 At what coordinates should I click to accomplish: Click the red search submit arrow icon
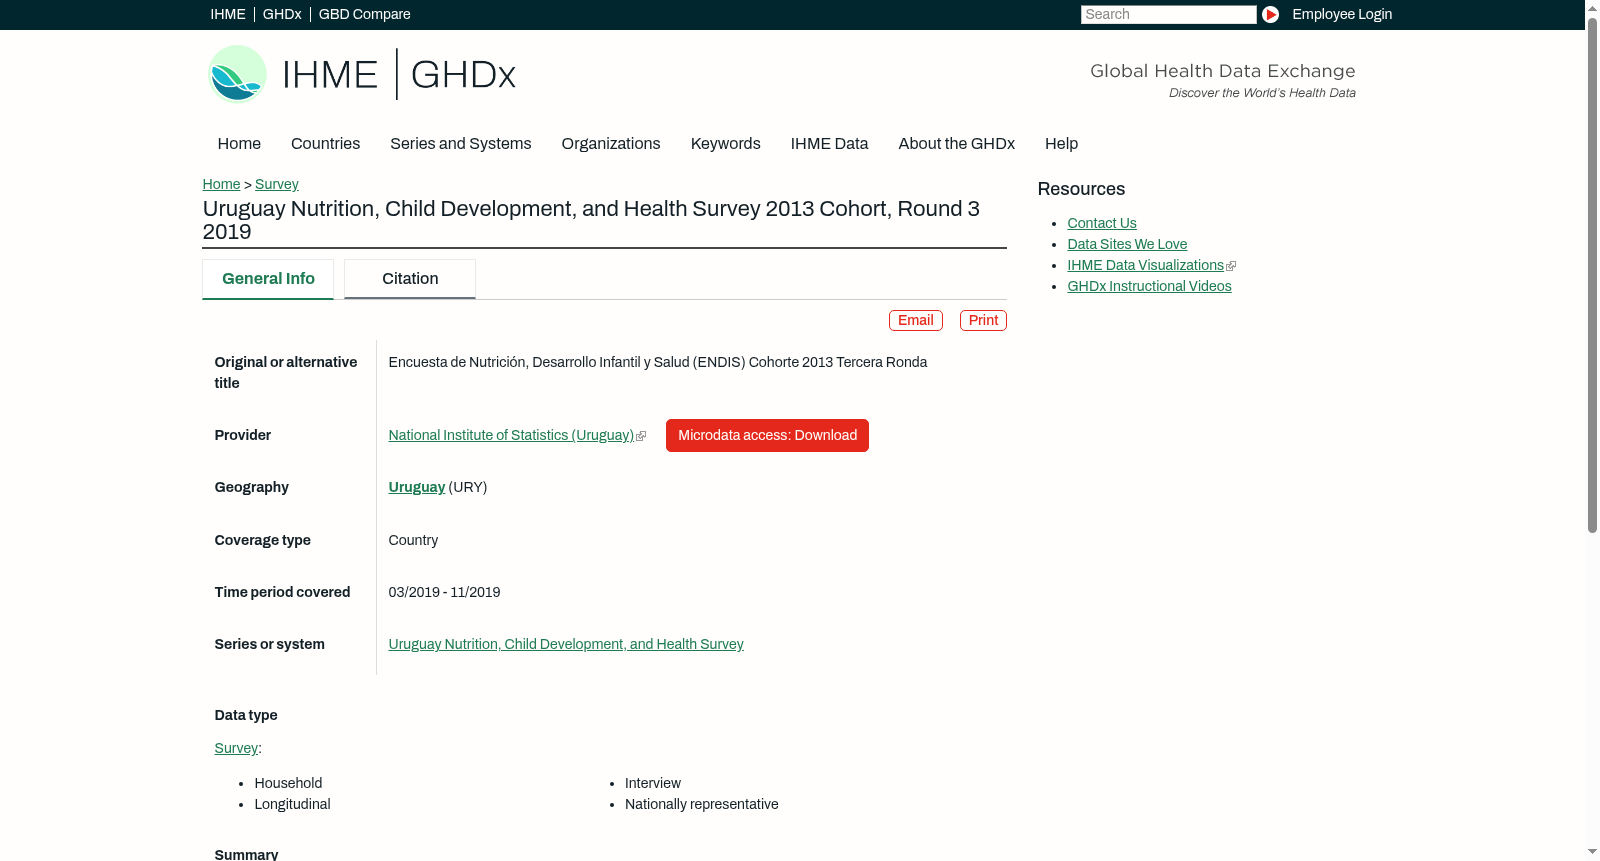[1270, 14]
